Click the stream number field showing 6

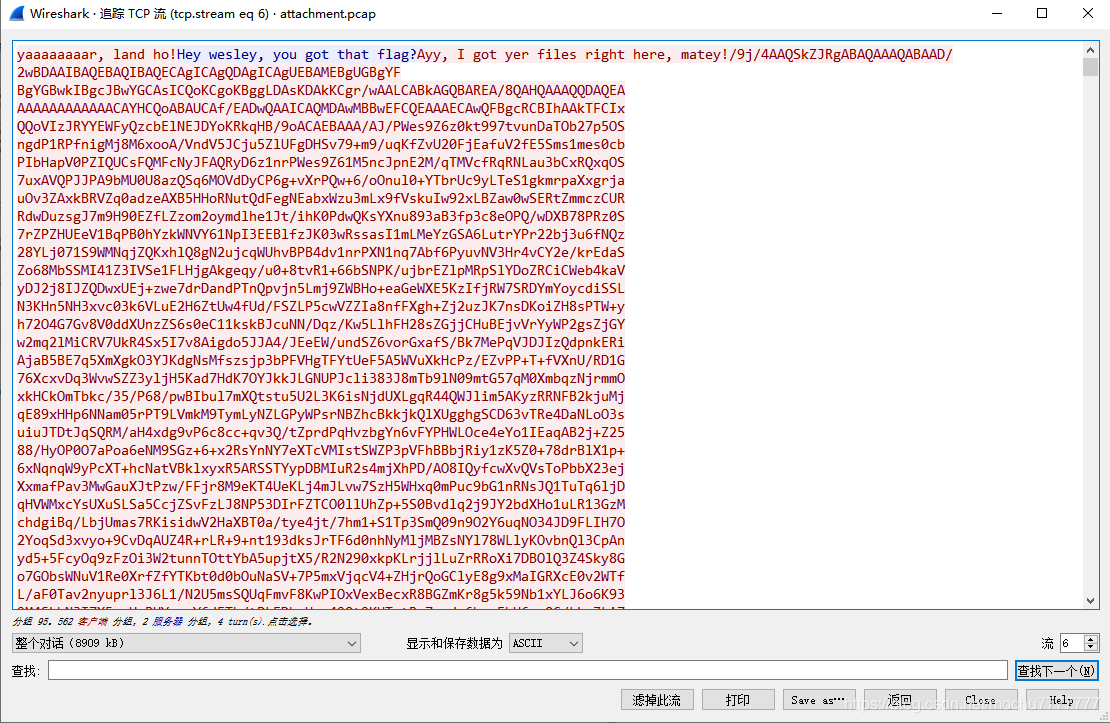1072,643
